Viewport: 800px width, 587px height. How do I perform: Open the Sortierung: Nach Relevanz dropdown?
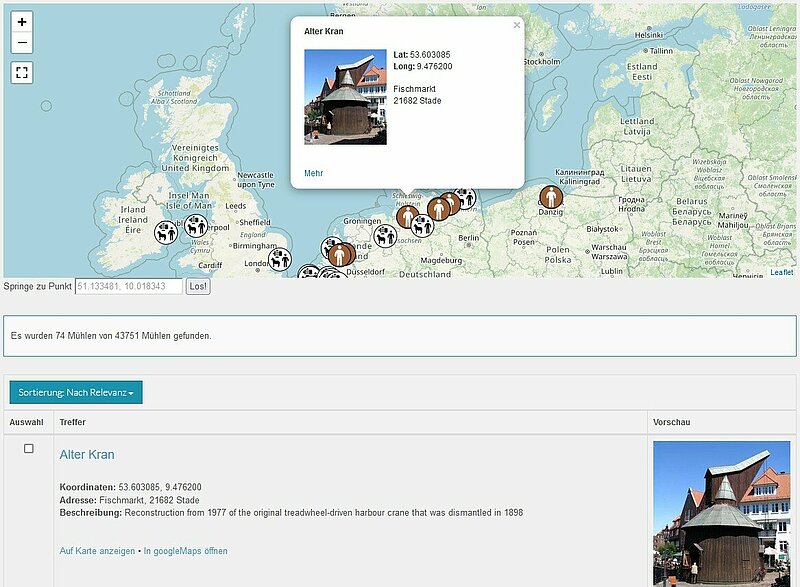coord(76,392)
